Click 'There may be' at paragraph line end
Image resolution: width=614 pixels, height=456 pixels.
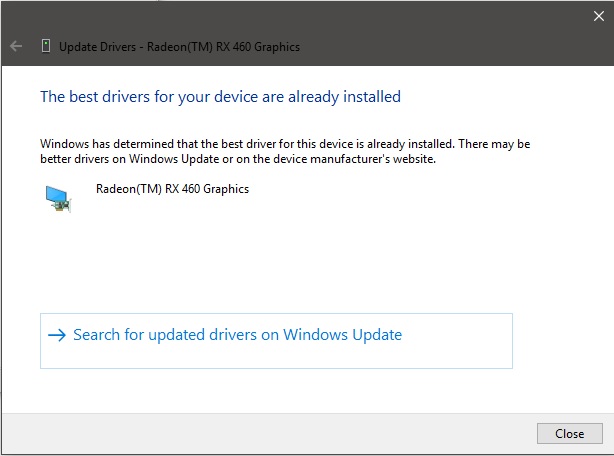coord(494,144)
